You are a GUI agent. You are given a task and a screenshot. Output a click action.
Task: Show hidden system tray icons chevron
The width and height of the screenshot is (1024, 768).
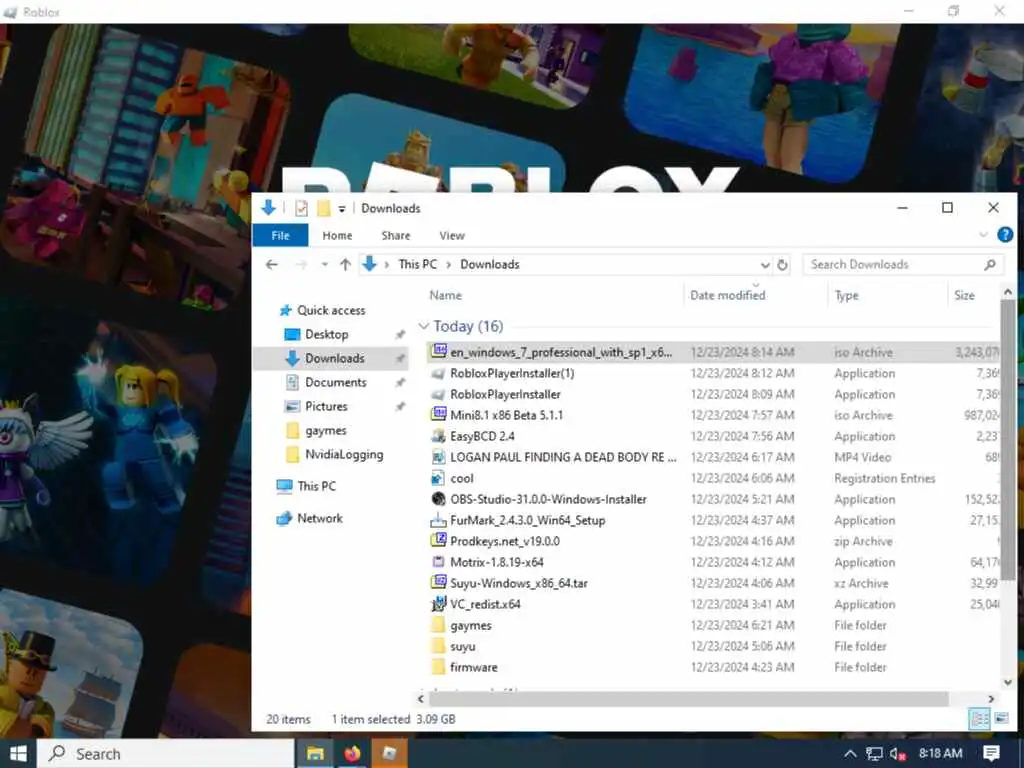tap(850, 754)
